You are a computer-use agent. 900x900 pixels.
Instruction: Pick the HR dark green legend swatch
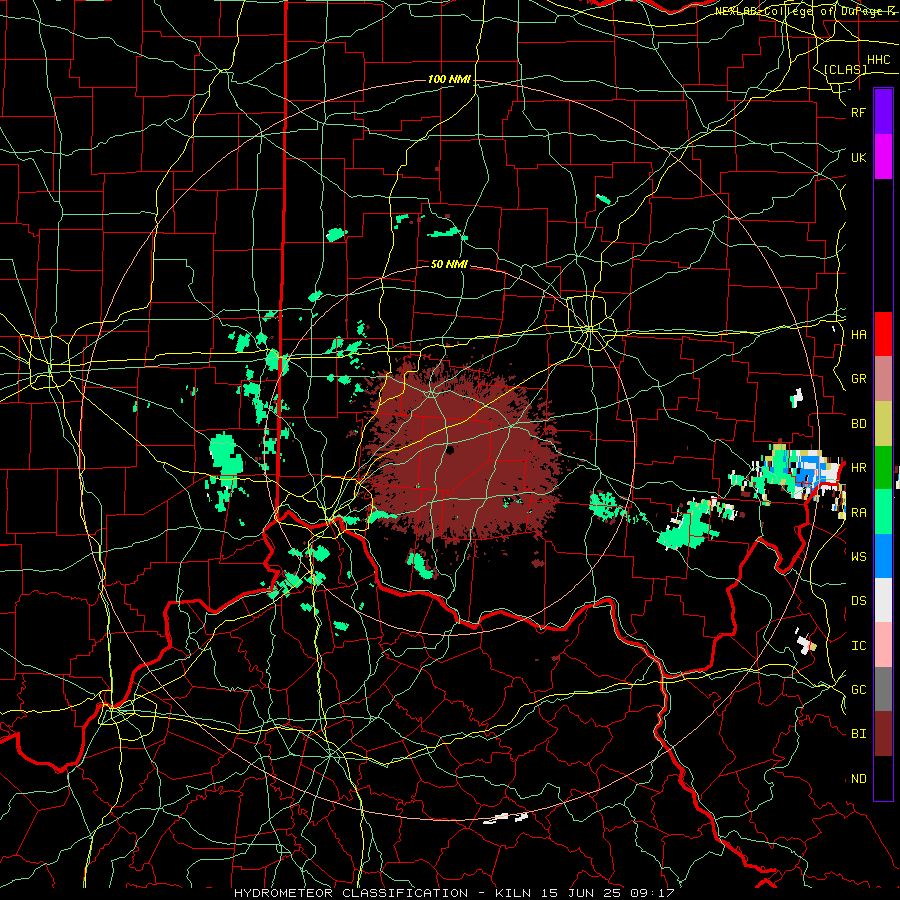point(883,467)
